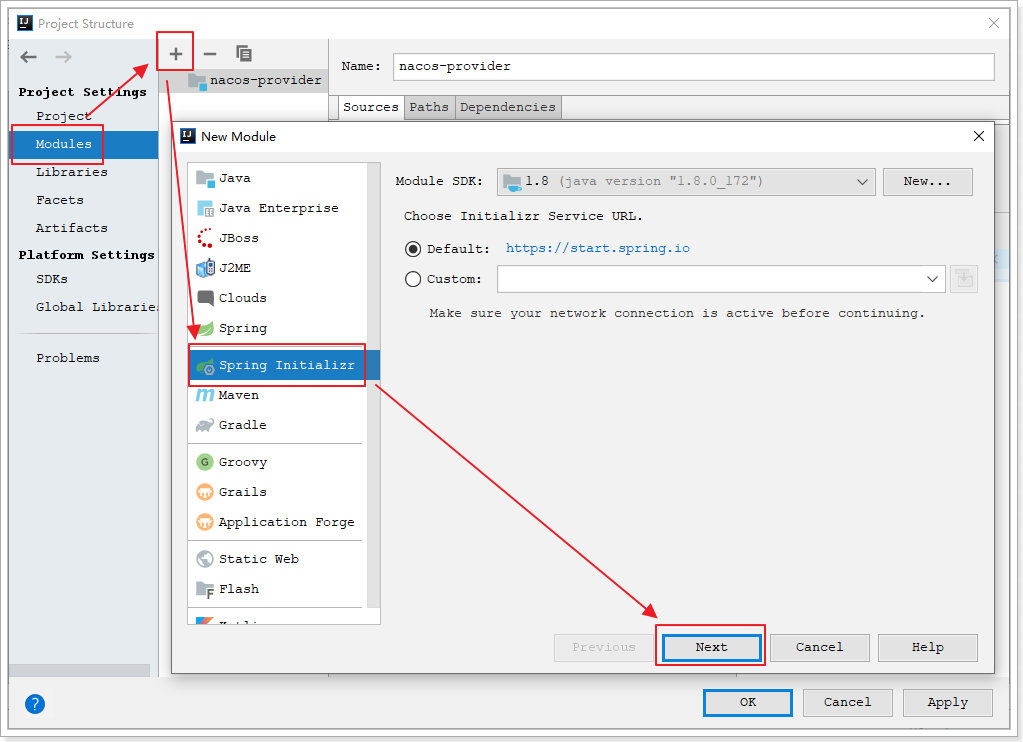The image size is (1023, 742).
Task: Open Modules settings section
Action: (84, 144)
